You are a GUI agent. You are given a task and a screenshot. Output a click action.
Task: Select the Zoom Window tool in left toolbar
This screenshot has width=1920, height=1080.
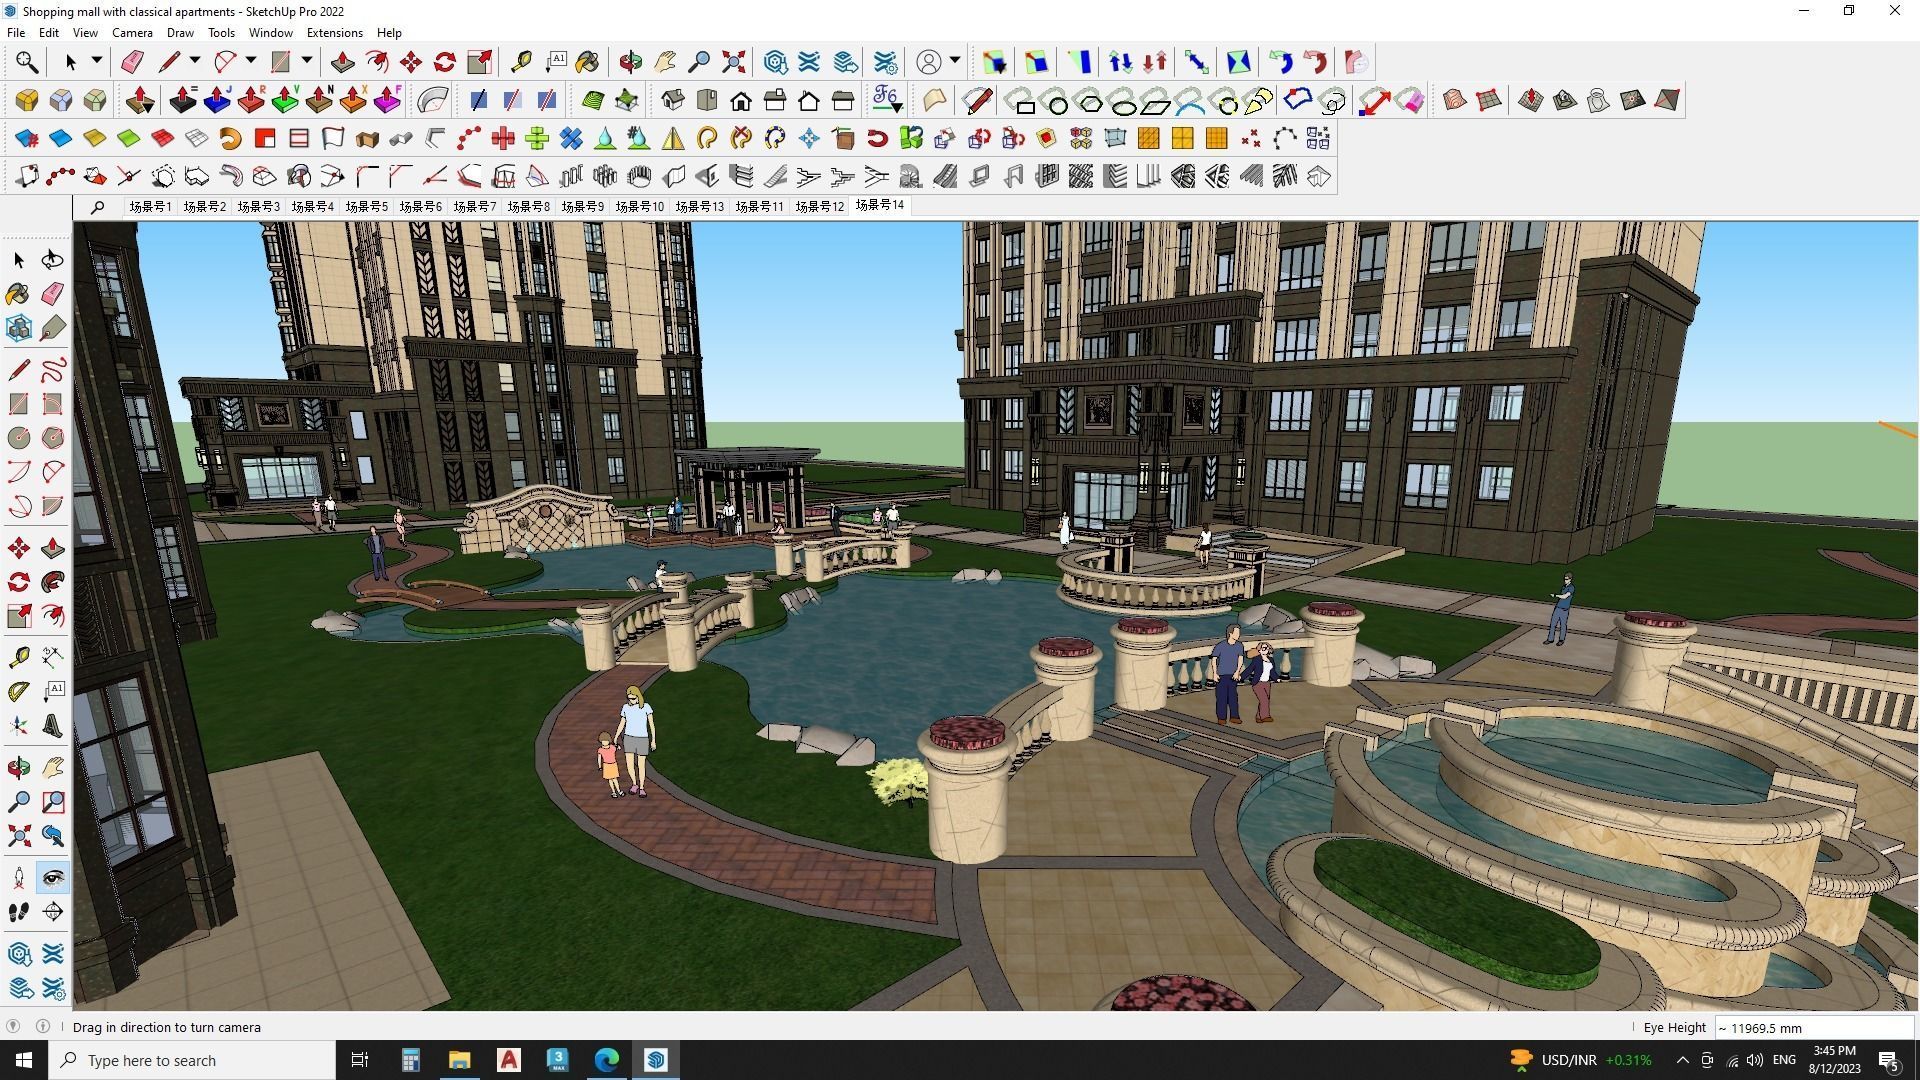[53, 802]
